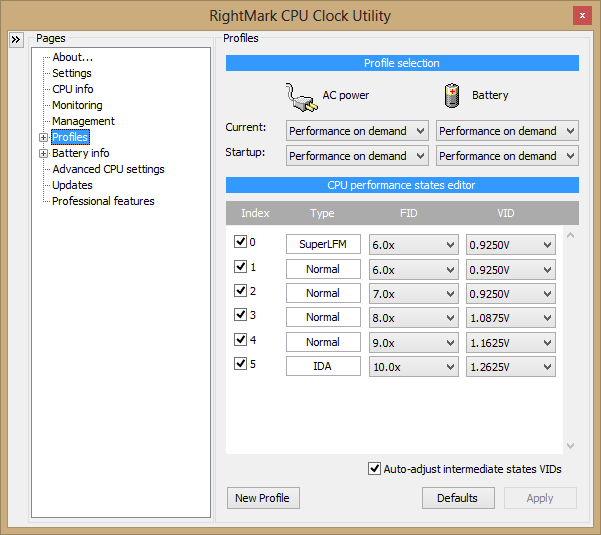Select Battery info in the Pages tree

tap(80, 153)
